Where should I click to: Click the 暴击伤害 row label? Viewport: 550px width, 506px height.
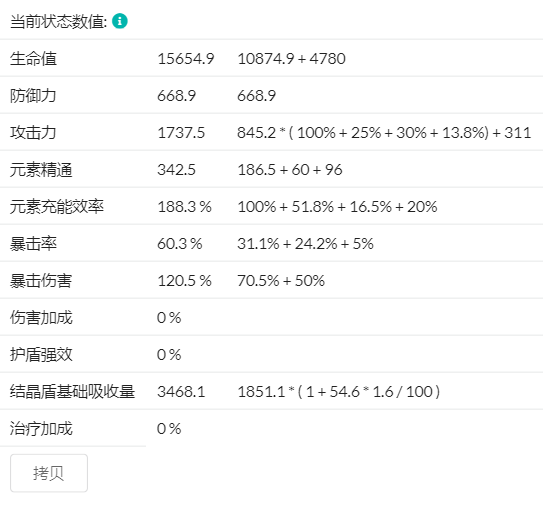(41, 281)
